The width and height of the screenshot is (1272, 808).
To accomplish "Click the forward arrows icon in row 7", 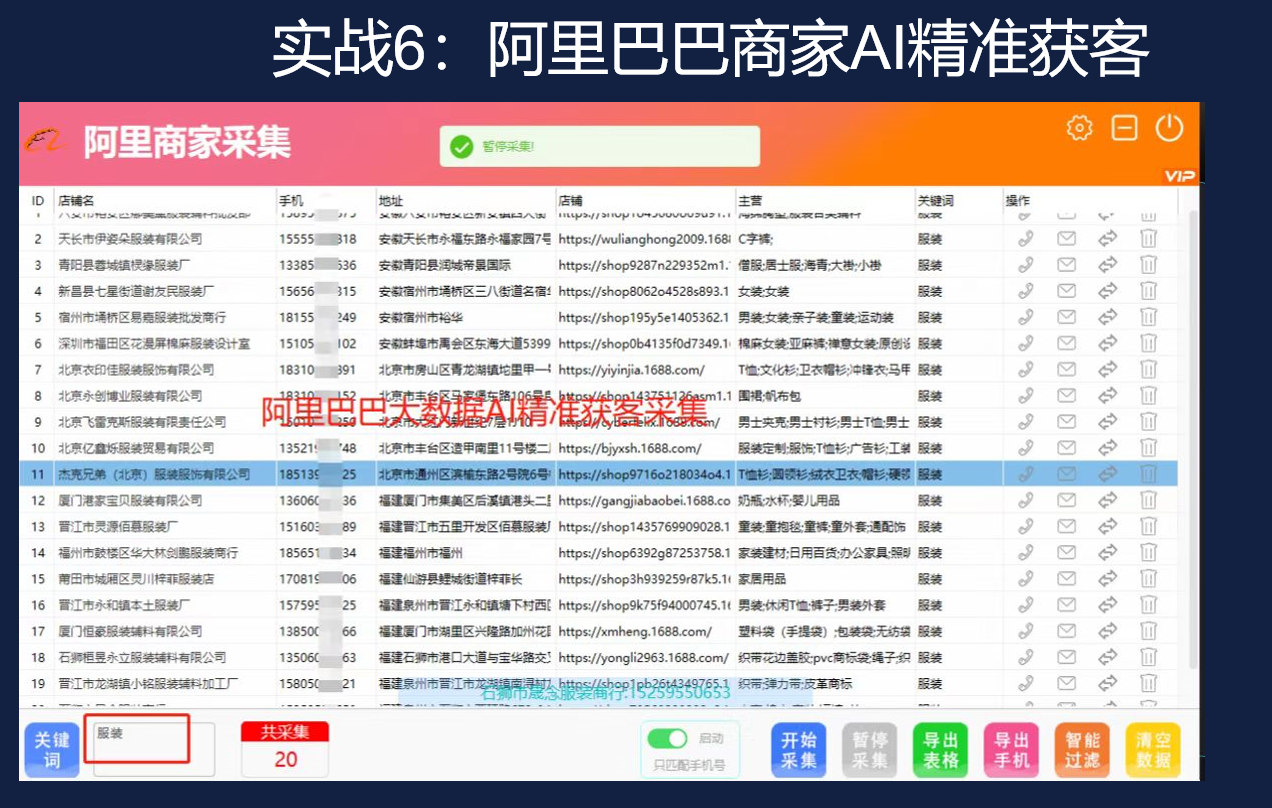I will (x=1108, y=370).
